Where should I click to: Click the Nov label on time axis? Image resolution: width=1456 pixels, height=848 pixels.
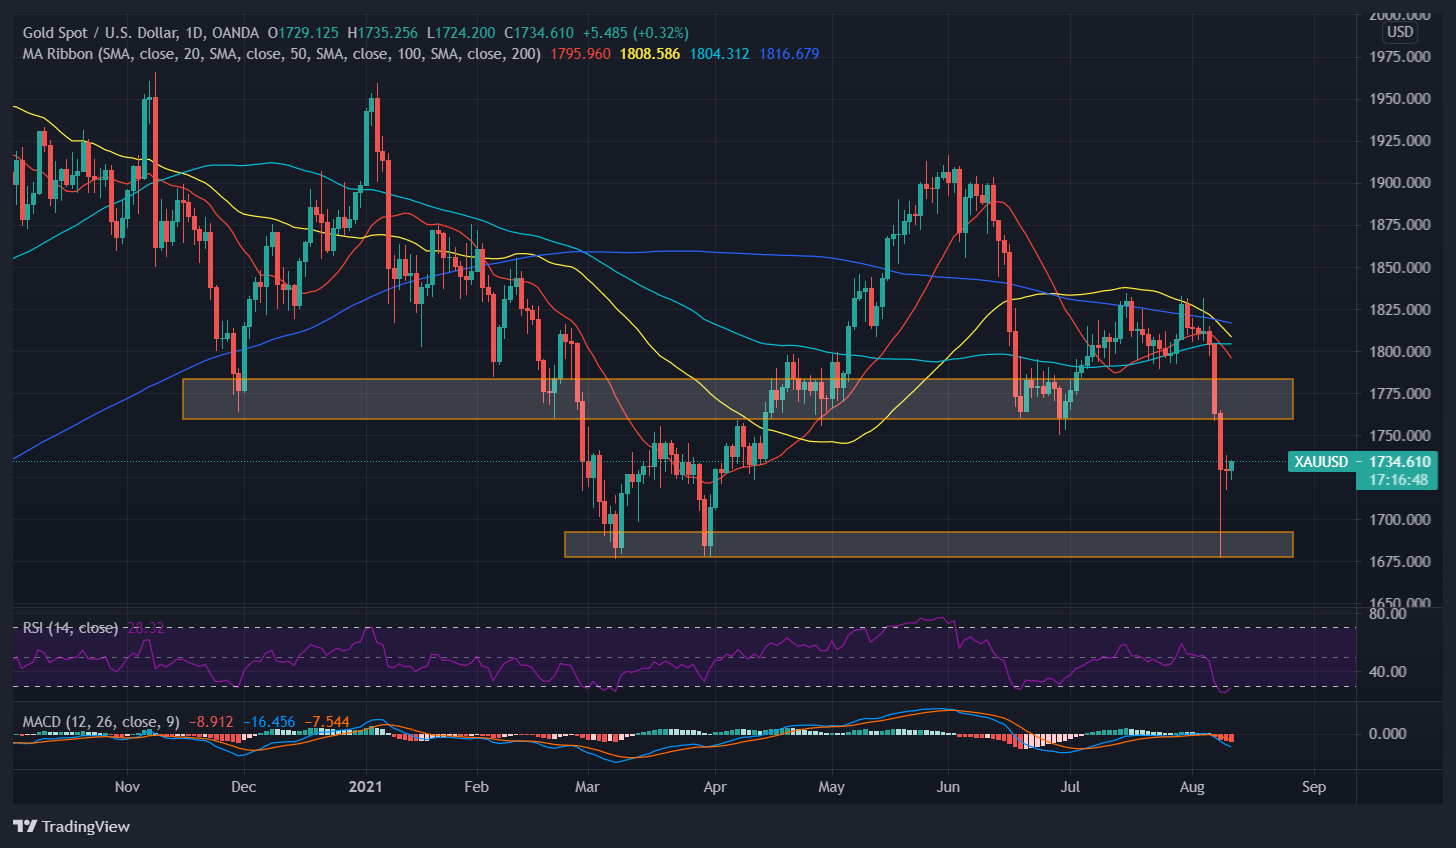pos(127,787)
